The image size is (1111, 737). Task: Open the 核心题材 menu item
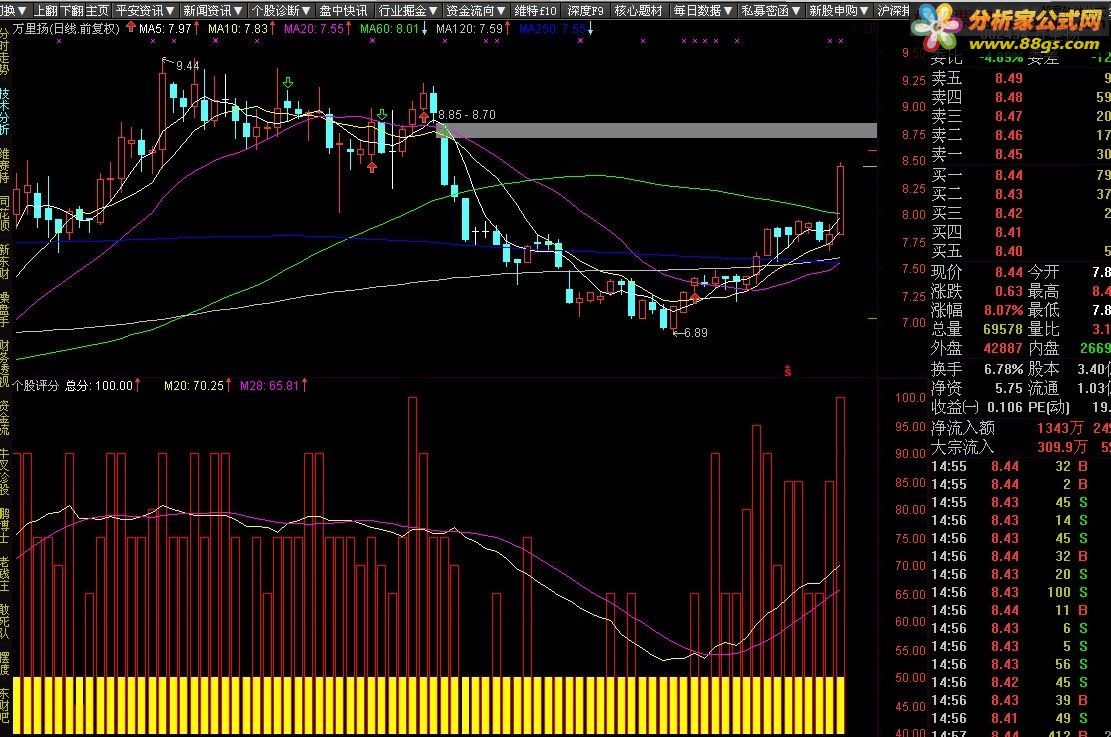tap(638, 10)
